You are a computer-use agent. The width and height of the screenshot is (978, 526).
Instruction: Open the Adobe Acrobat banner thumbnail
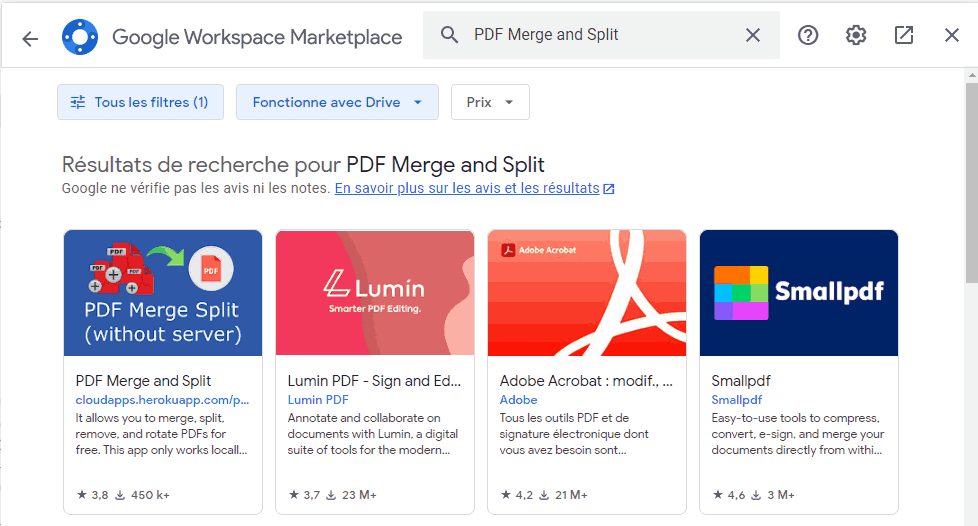[587, 293]
